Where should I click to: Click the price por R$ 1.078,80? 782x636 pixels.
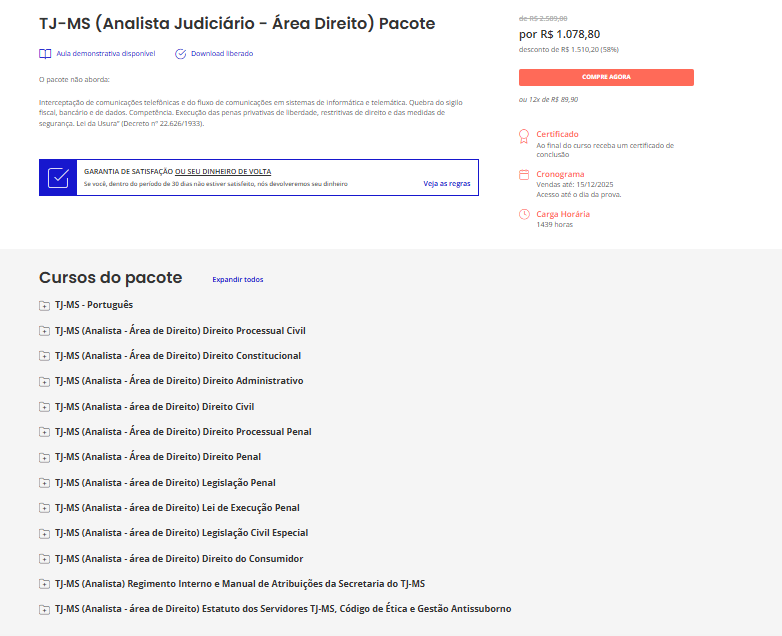click(x=559, y=34)
